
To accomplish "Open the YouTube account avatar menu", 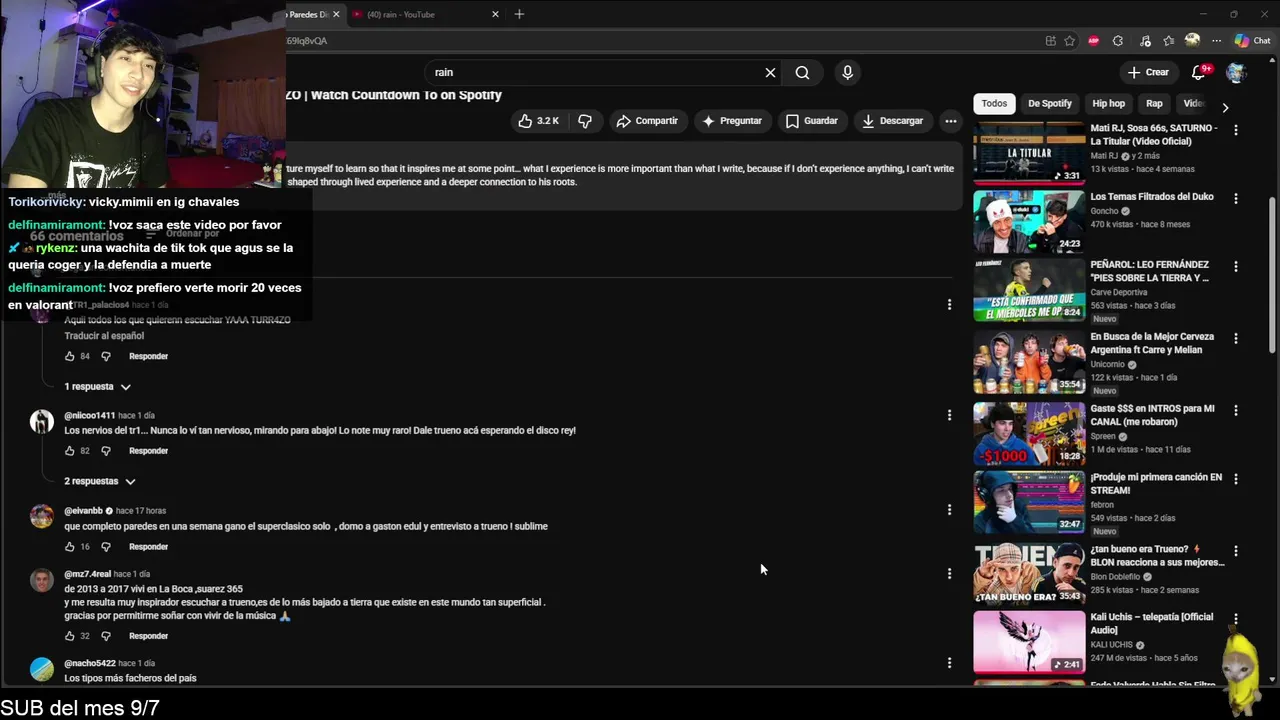I will click(x=1236, y=72).
